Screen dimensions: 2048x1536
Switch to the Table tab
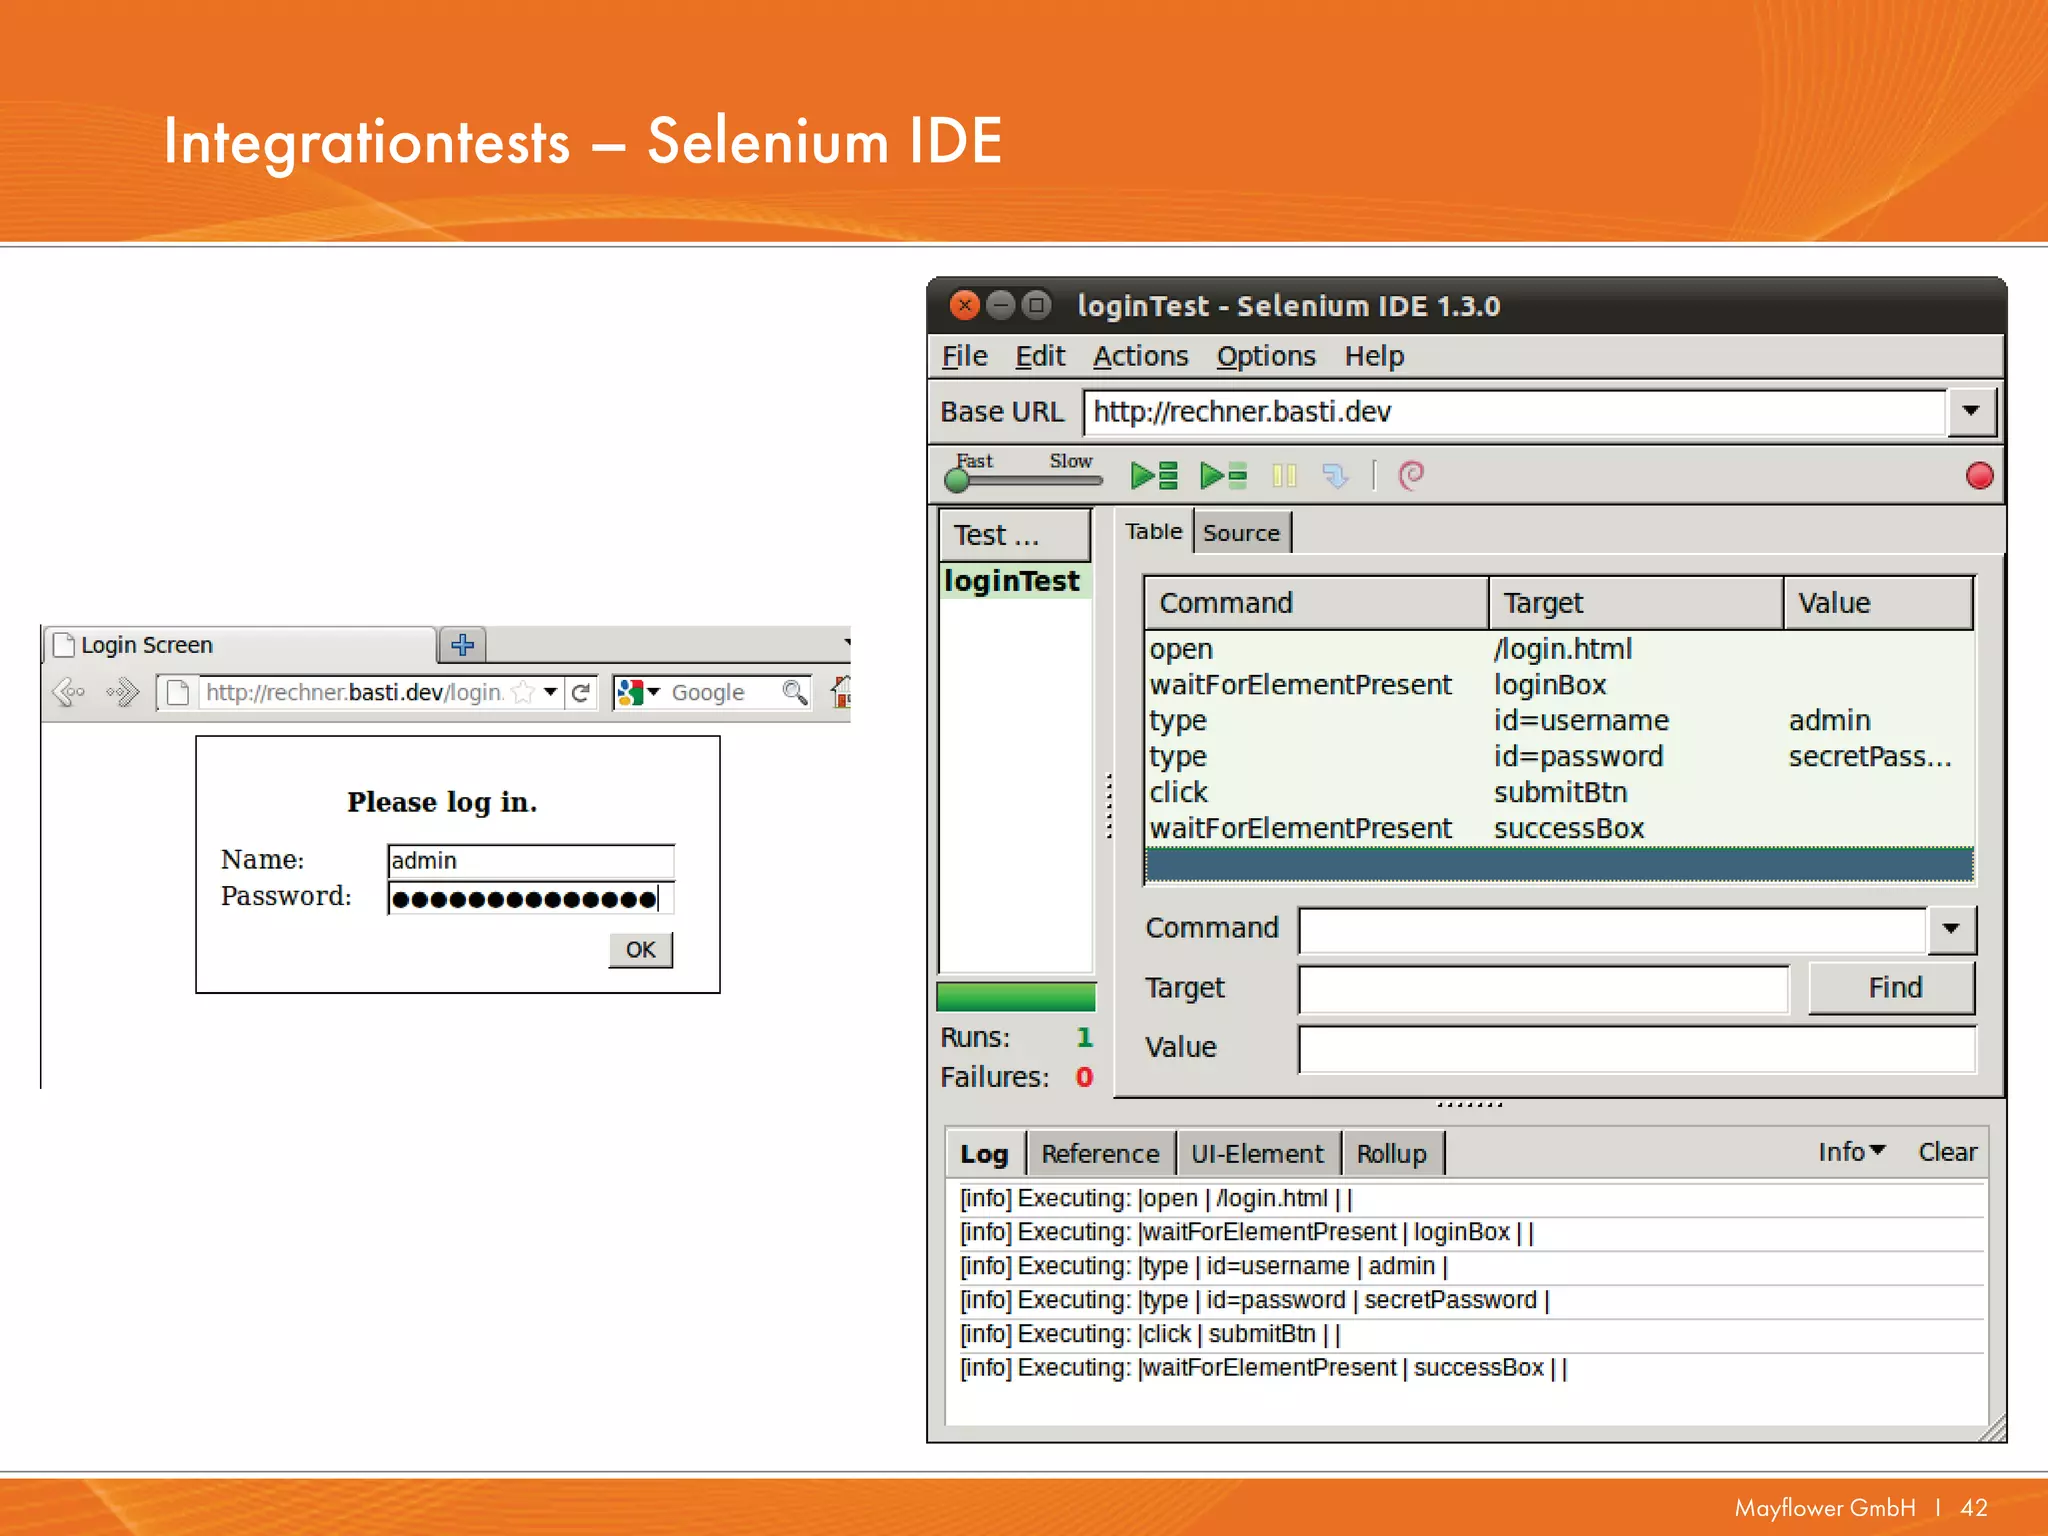point(1153,532)
